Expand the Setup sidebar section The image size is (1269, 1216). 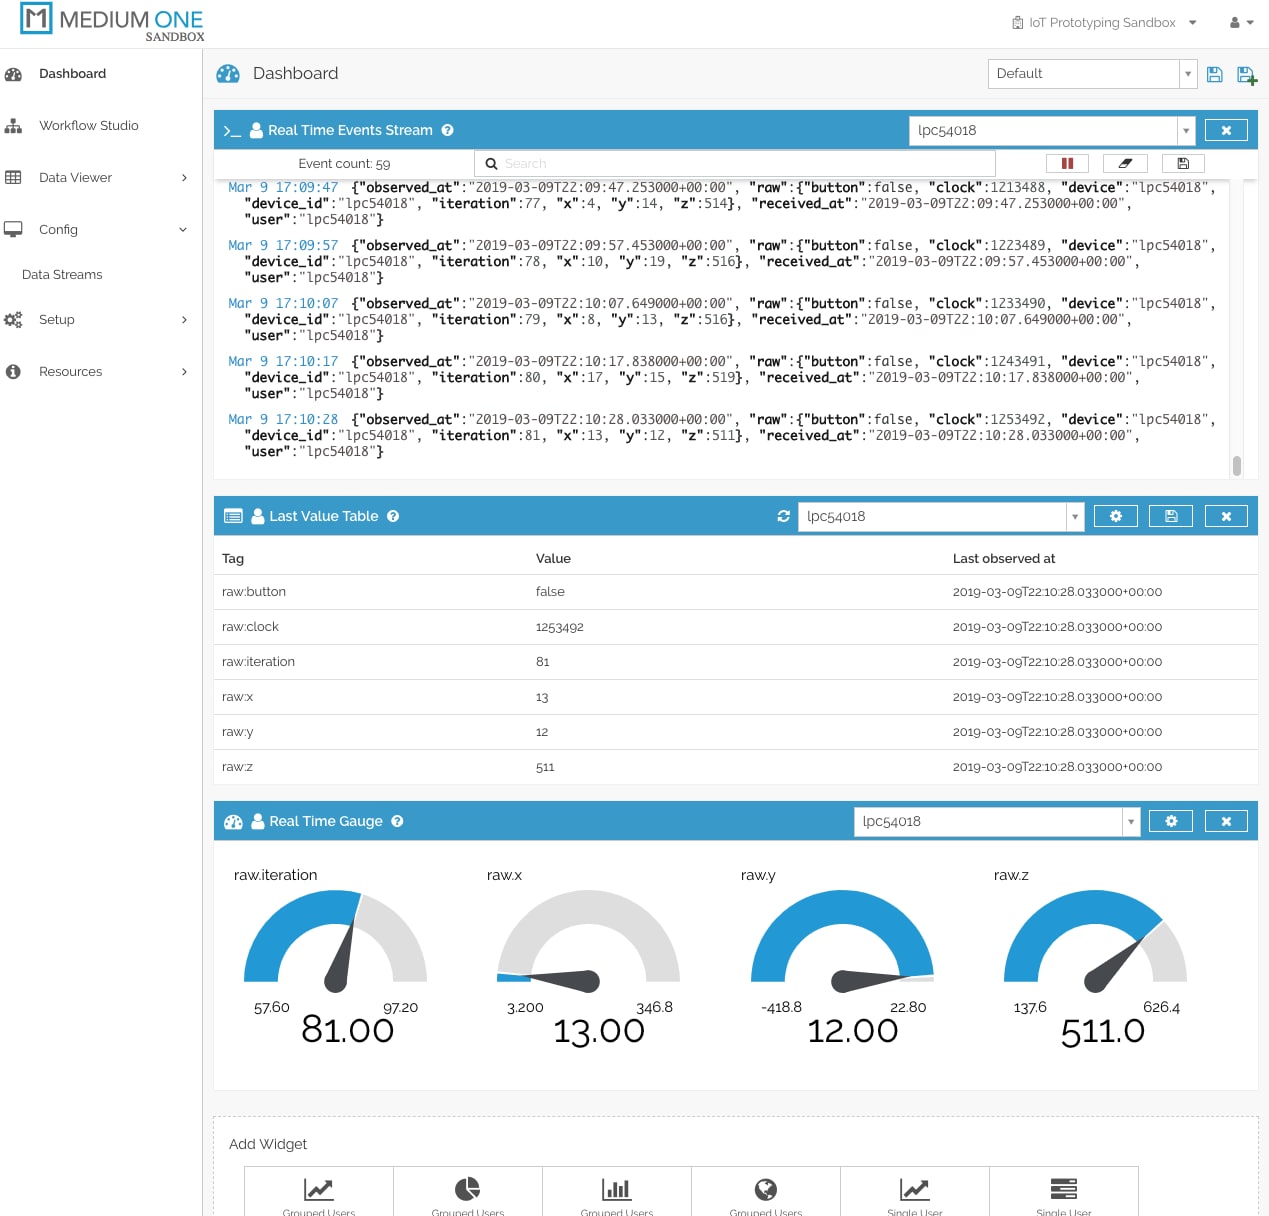point(57,319)
